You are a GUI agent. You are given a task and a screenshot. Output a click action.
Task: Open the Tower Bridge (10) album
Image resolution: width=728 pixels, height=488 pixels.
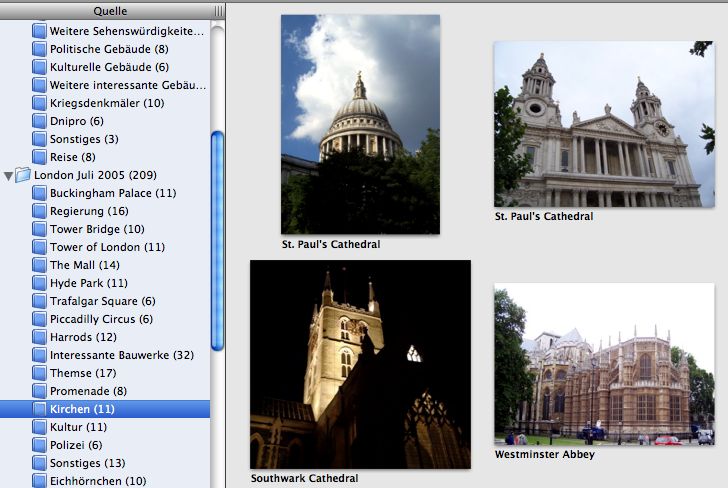105,229
